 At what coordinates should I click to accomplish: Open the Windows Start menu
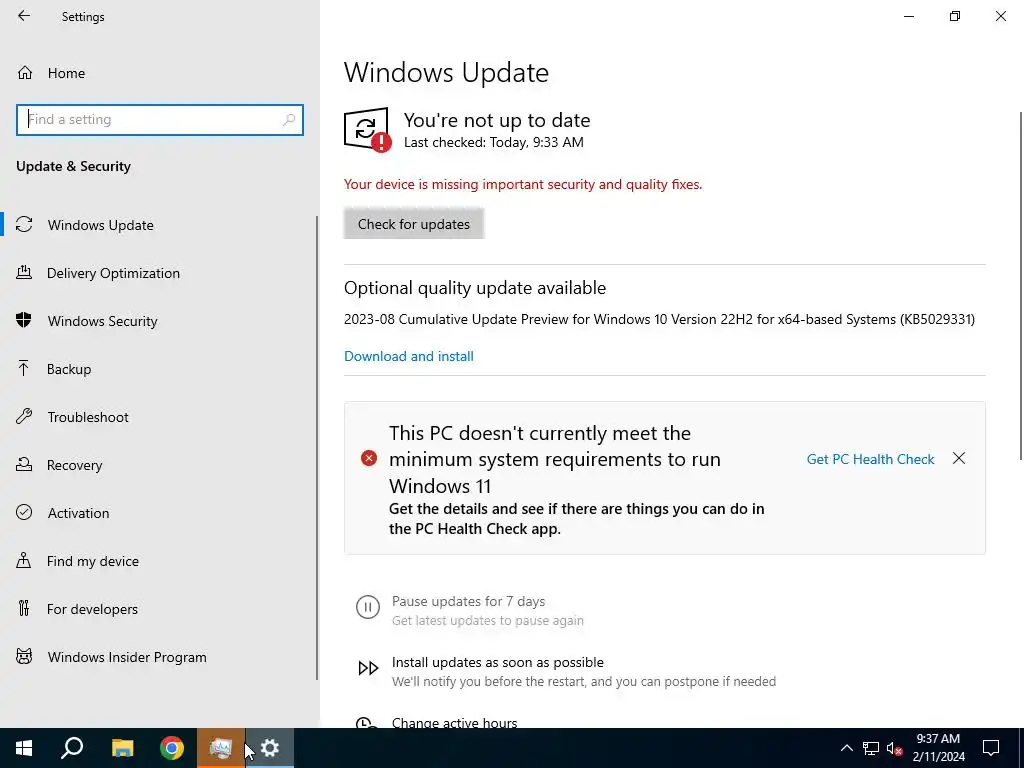tap(24, 748)
